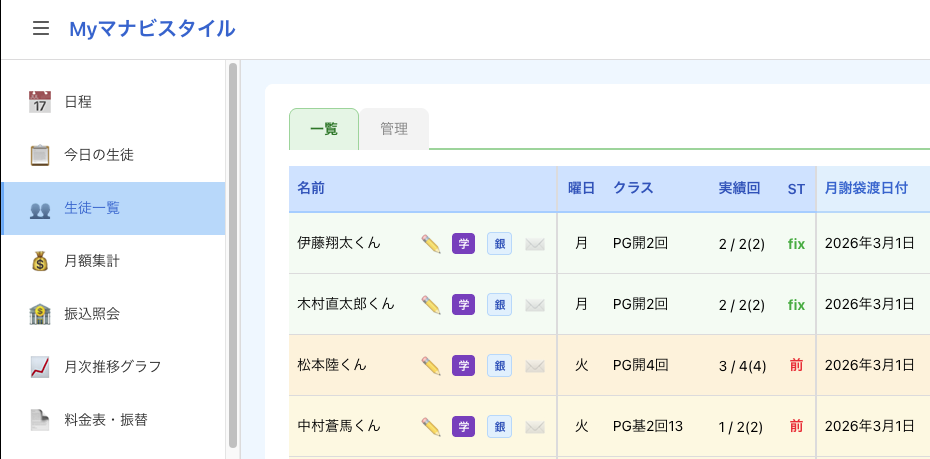Click the bank icon for 振込照会
Screen dimensions: 930x459
coord(40,314)
